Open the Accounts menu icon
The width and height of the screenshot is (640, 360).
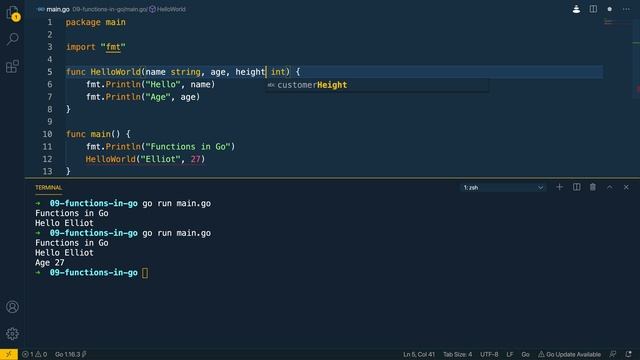(x=12, y=307)
